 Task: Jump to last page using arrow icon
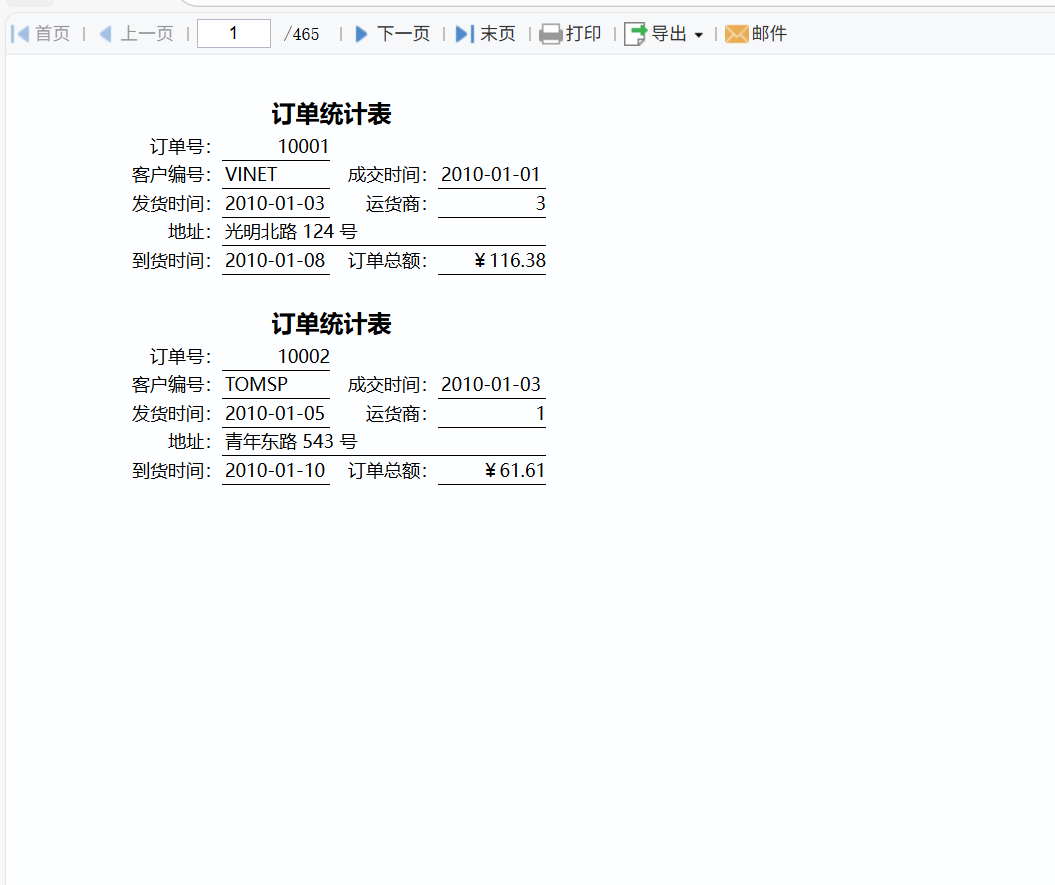[464, 34]
